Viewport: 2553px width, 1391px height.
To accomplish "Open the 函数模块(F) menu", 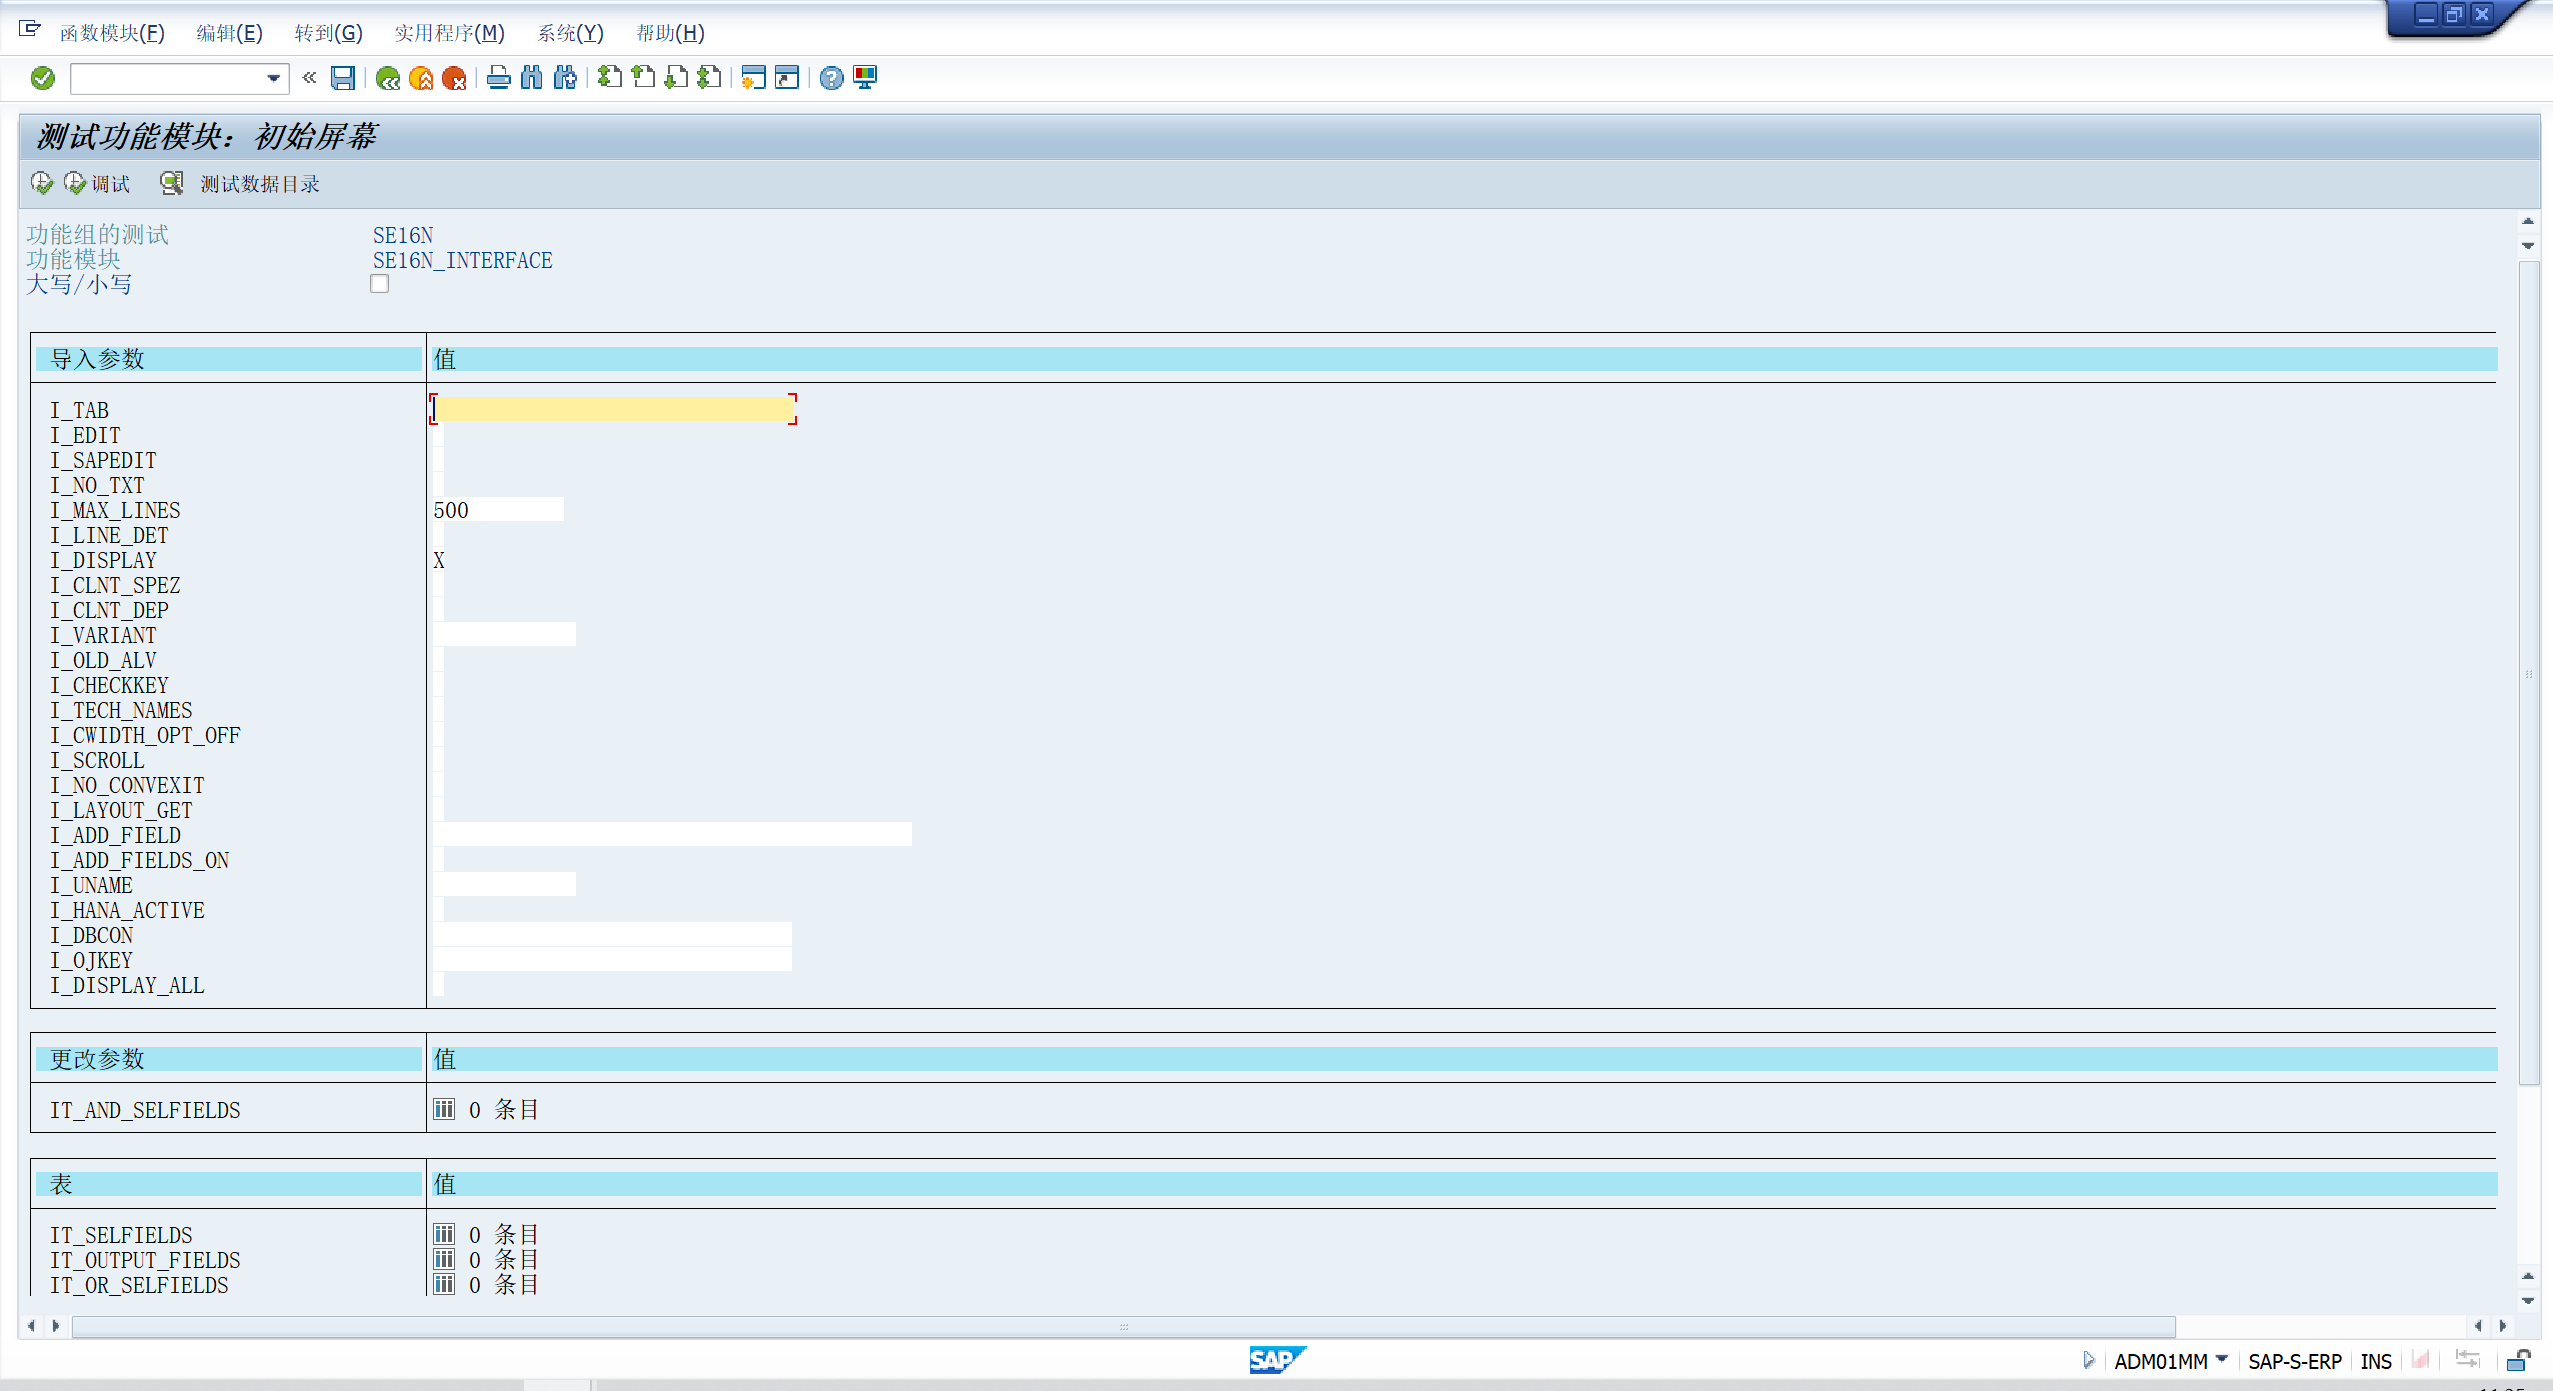I will (112, 33).
